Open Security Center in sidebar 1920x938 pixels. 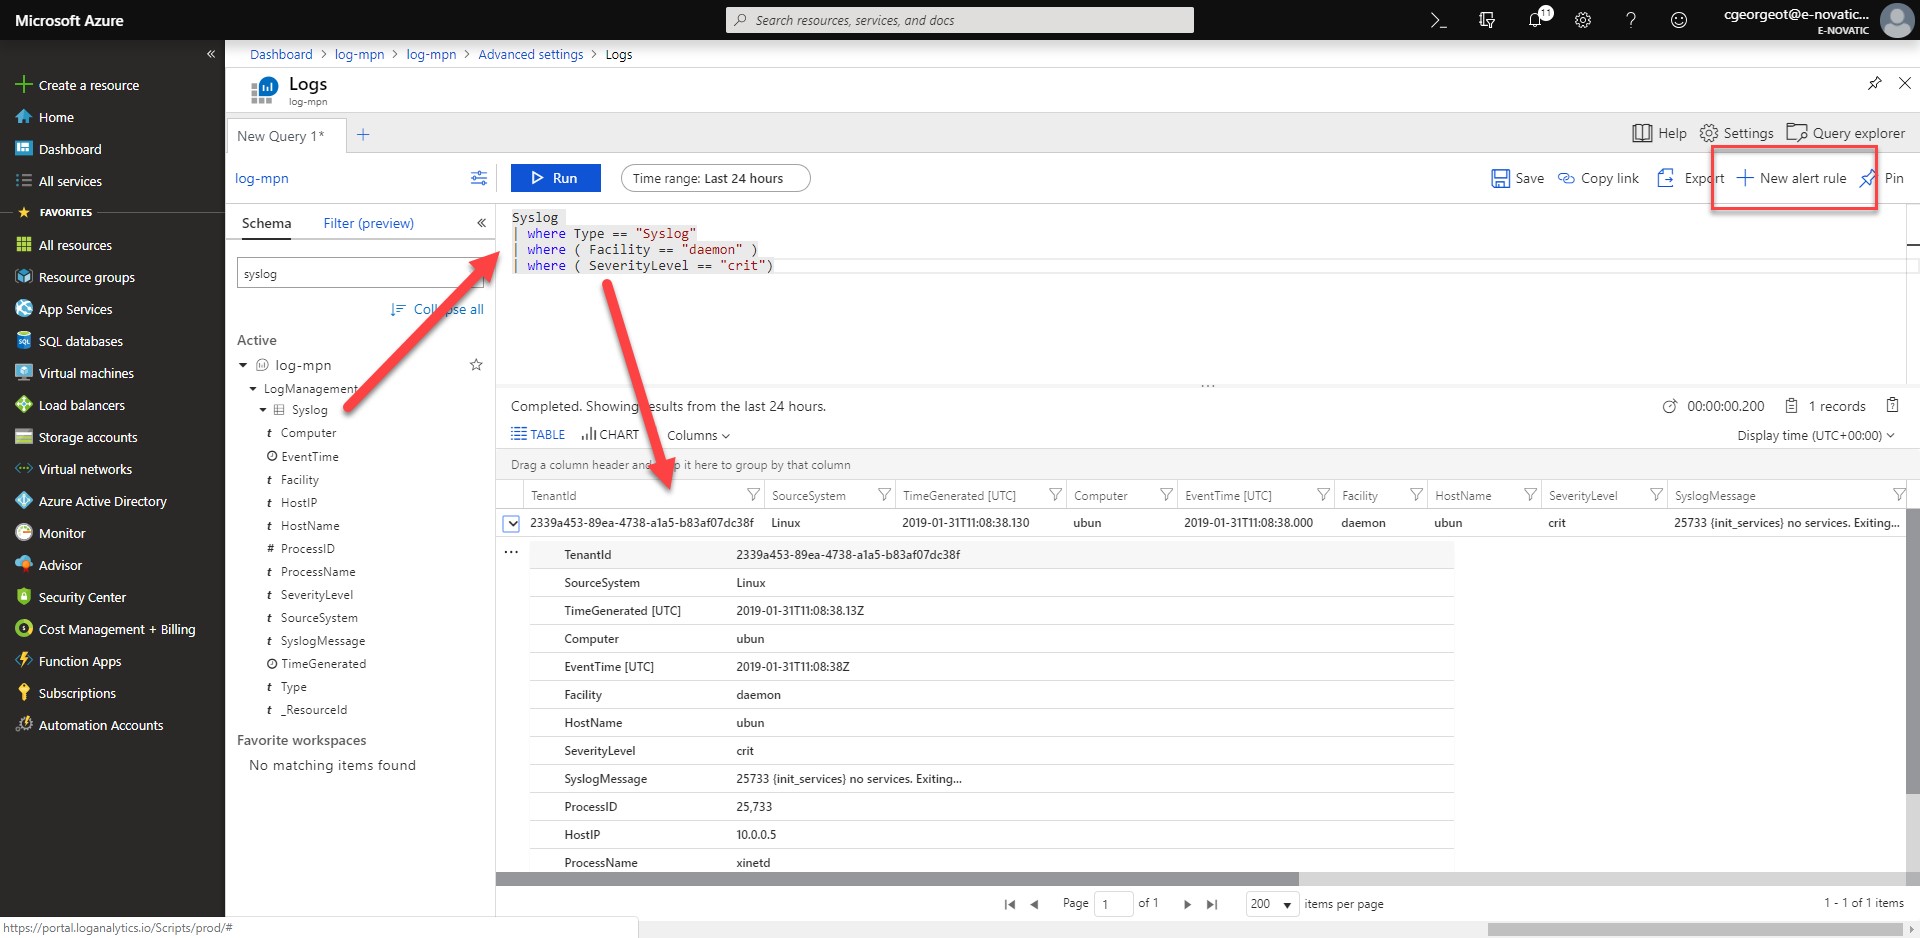82,597
